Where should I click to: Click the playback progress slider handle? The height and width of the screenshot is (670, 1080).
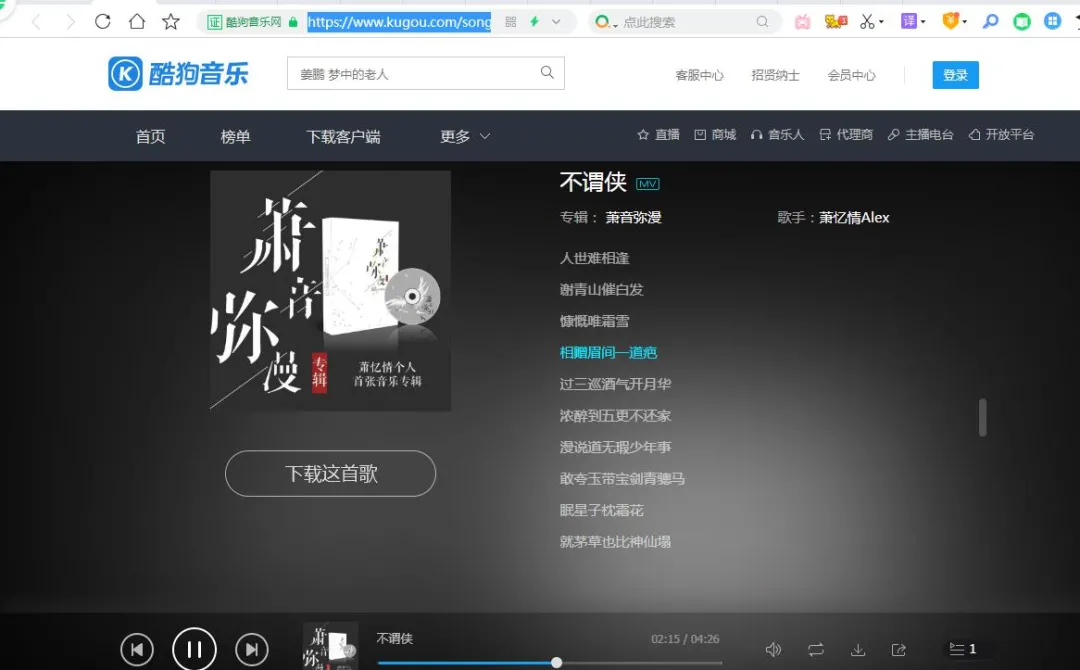(x=557, y=662)
